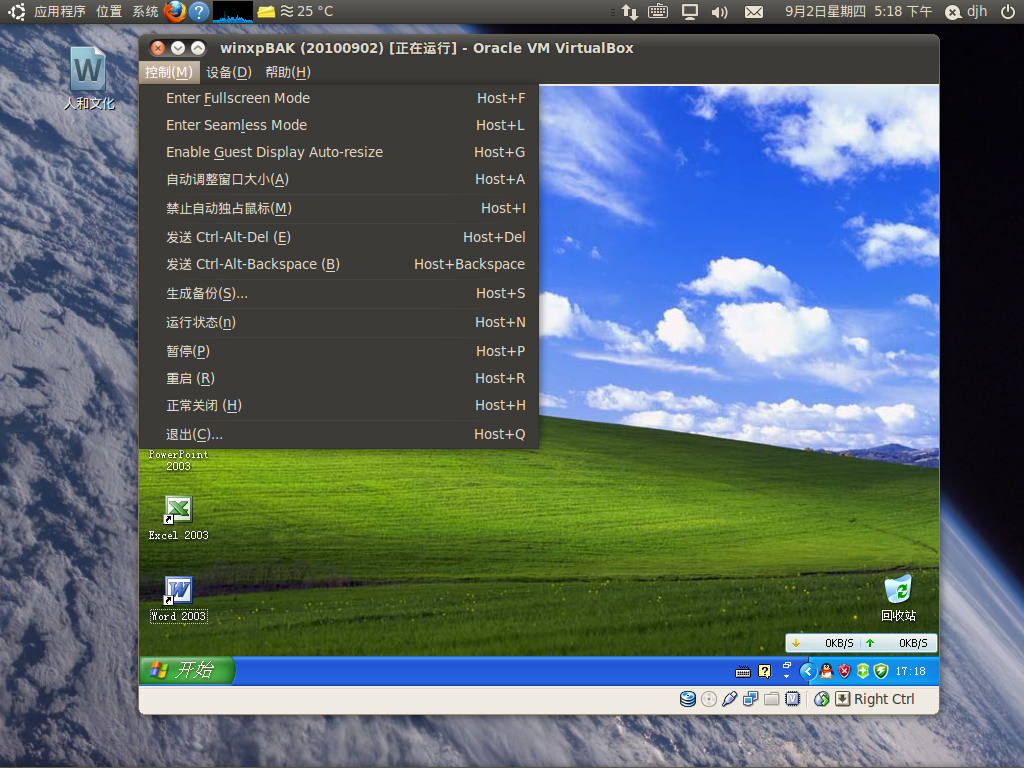The image size is (1024, 768).
Task: Click the green lightning shield tray icon
Action: click(x=881, y=671)
